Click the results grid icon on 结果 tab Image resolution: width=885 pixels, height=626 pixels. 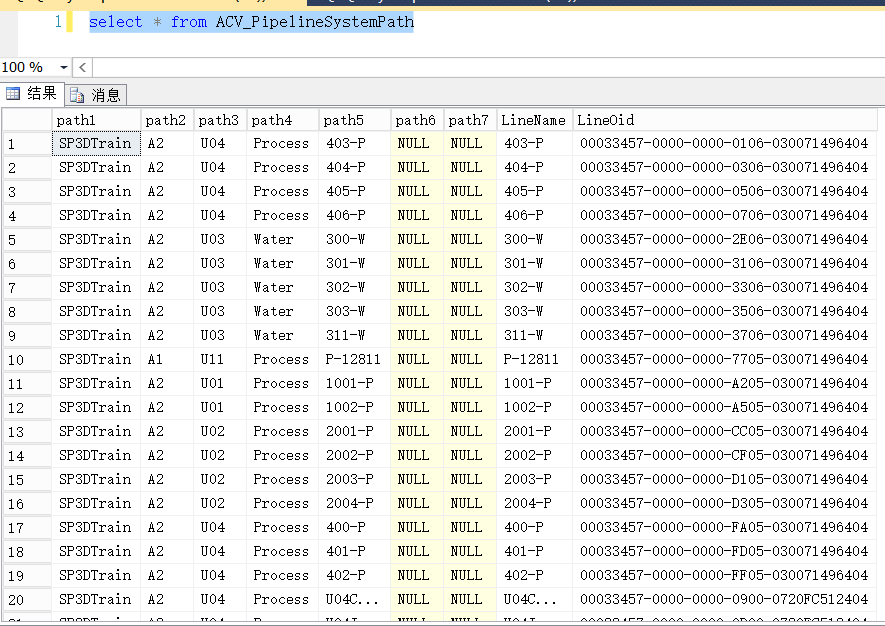point(13,94)
